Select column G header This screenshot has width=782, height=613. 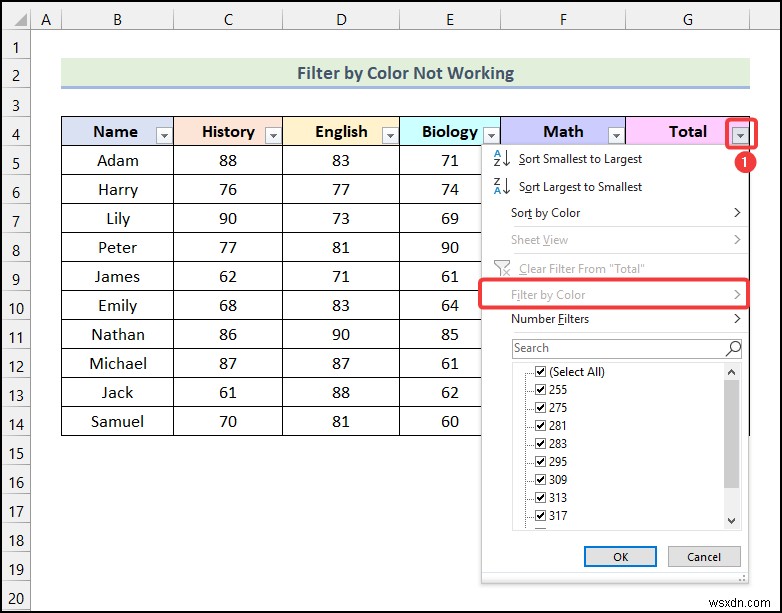coord(688,19)
